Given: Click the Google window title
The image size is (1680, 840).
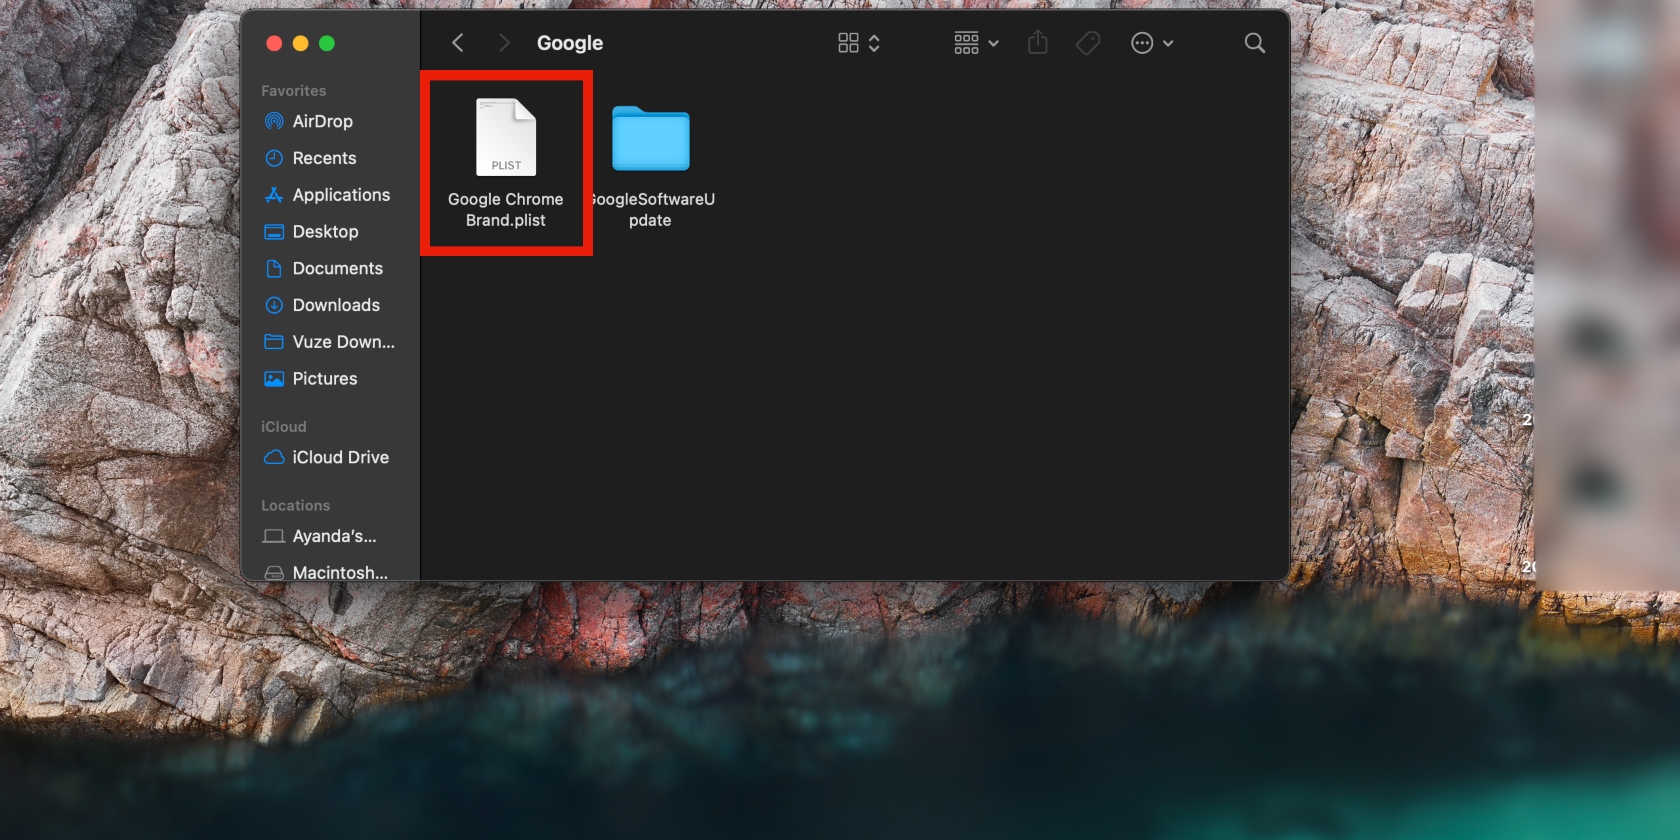Looking at the screenshot, I should (570, 43).
